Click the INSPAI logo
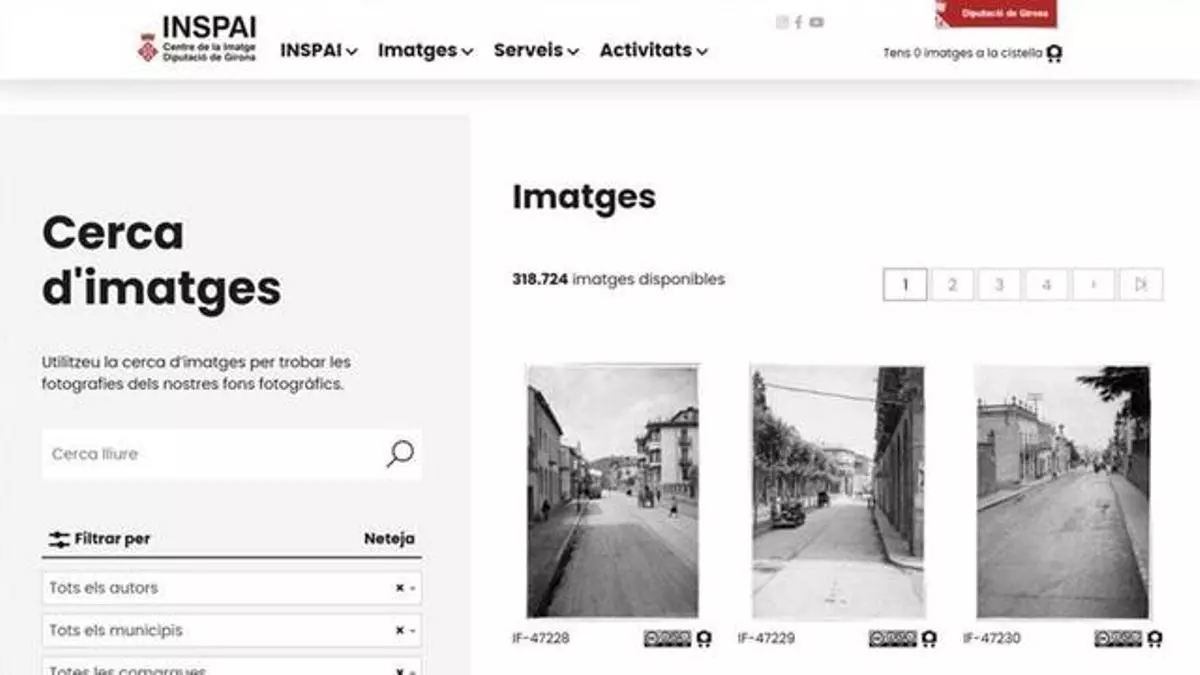The image size is (1200, 675). [197, 39]
